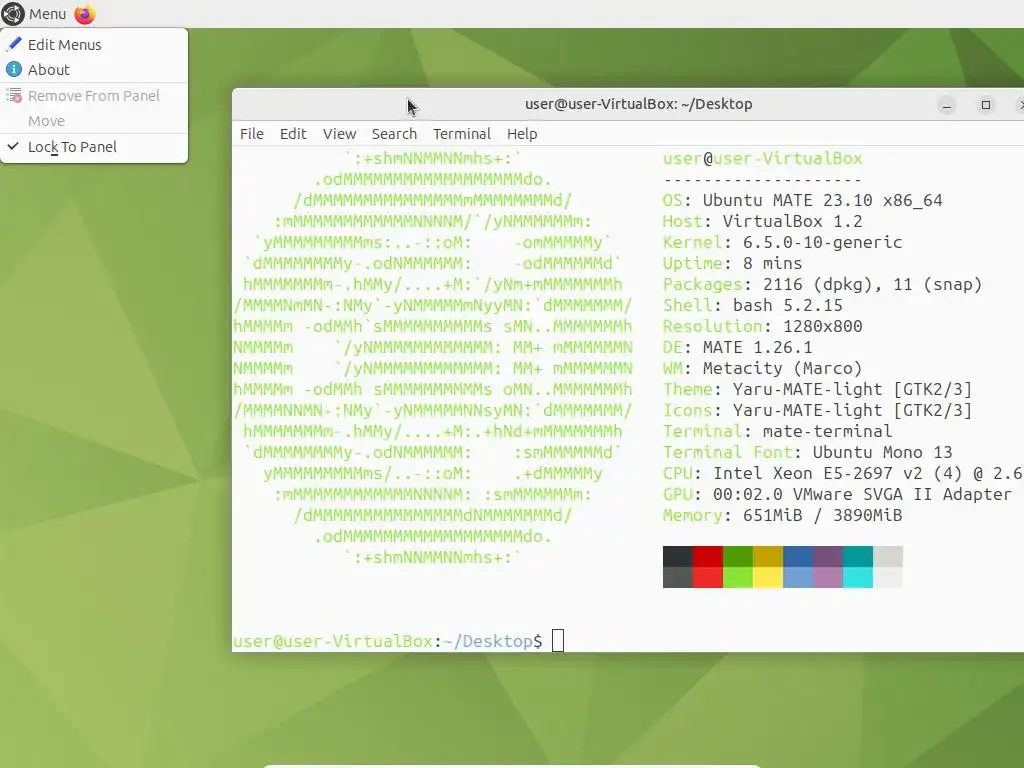Click the "Resolution: 1280x800" line
This screenshot has width=1024, height=768.
pyautogui.click(x=763, y=326)
